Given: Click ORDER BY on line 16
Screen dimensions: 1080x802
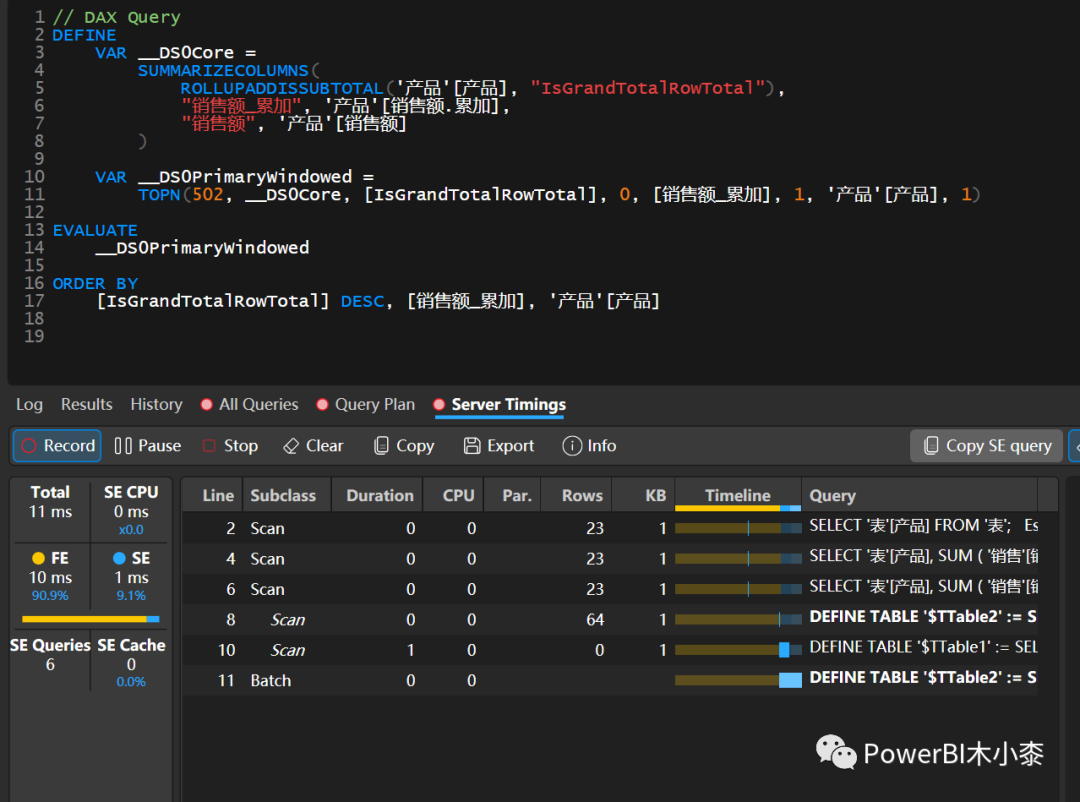Looking at the screenshot, I should coord(95,284).
